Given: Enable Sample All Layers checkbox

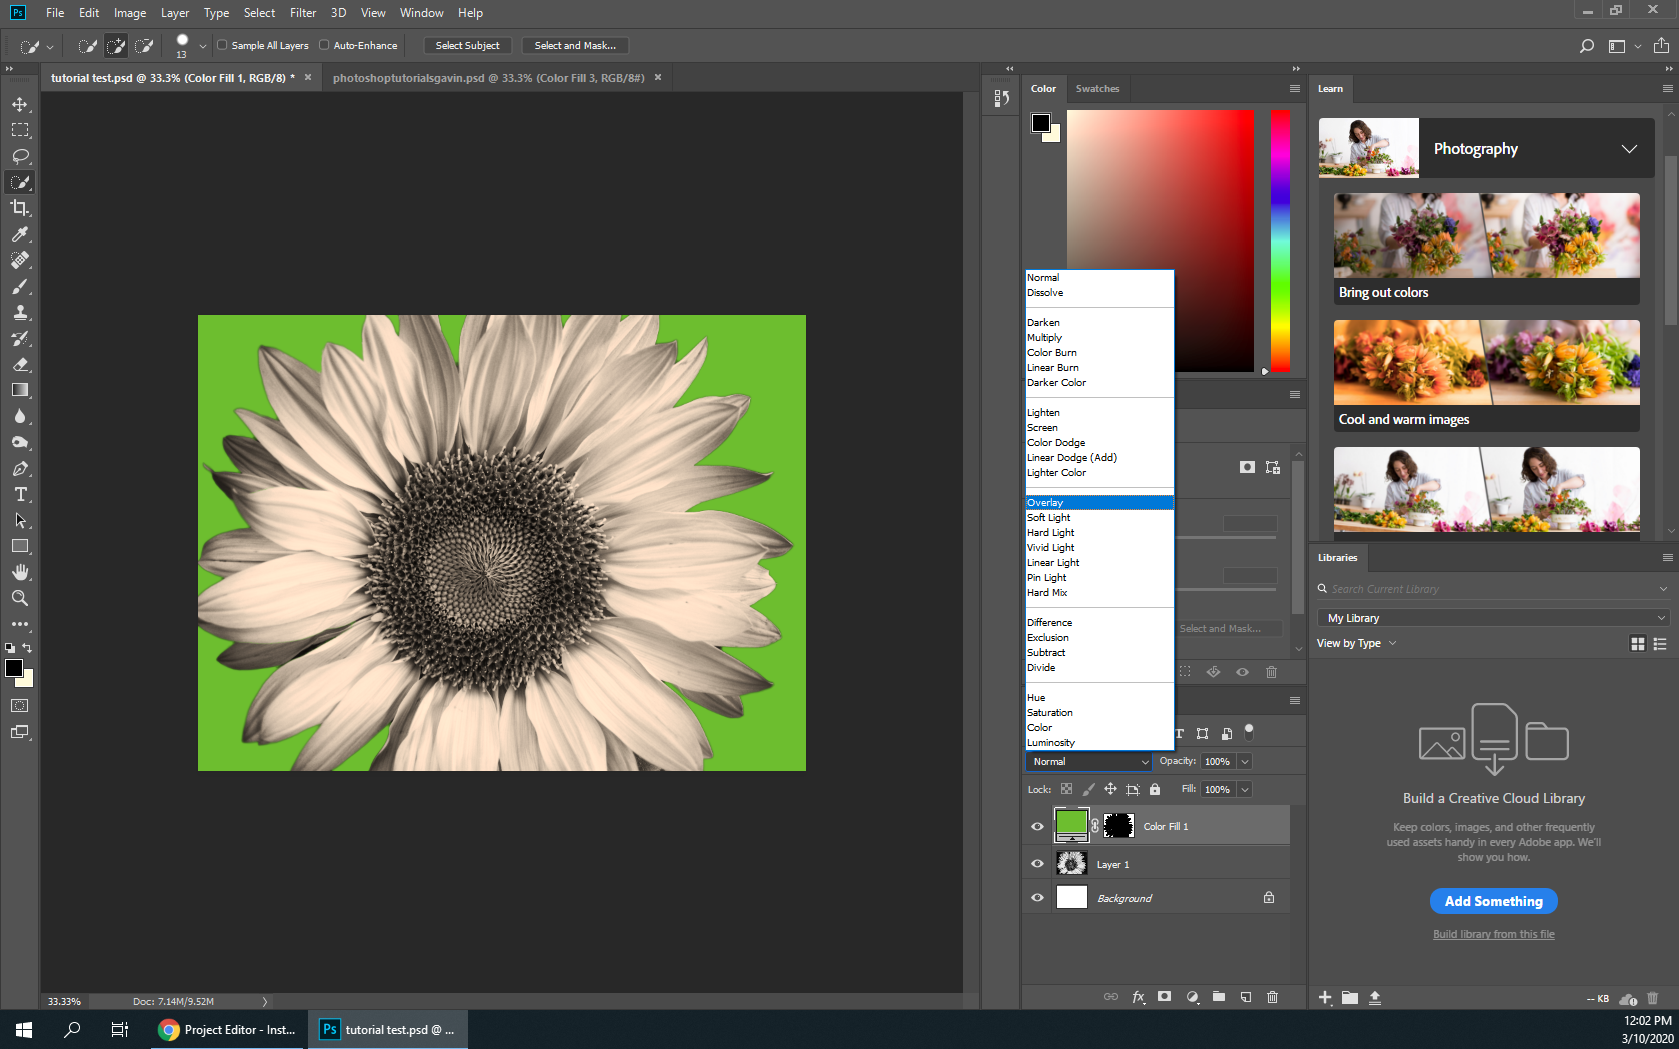Looking at the screenshot, I should pos(222,45).
